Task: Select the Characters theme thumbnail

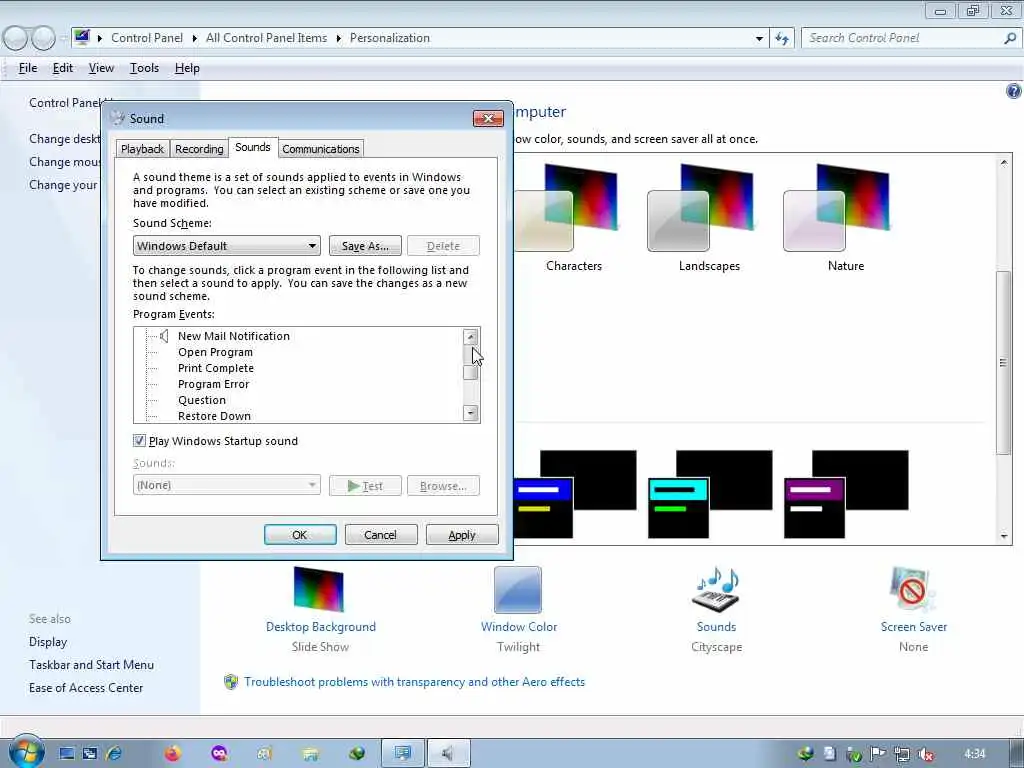Action: 566,207
